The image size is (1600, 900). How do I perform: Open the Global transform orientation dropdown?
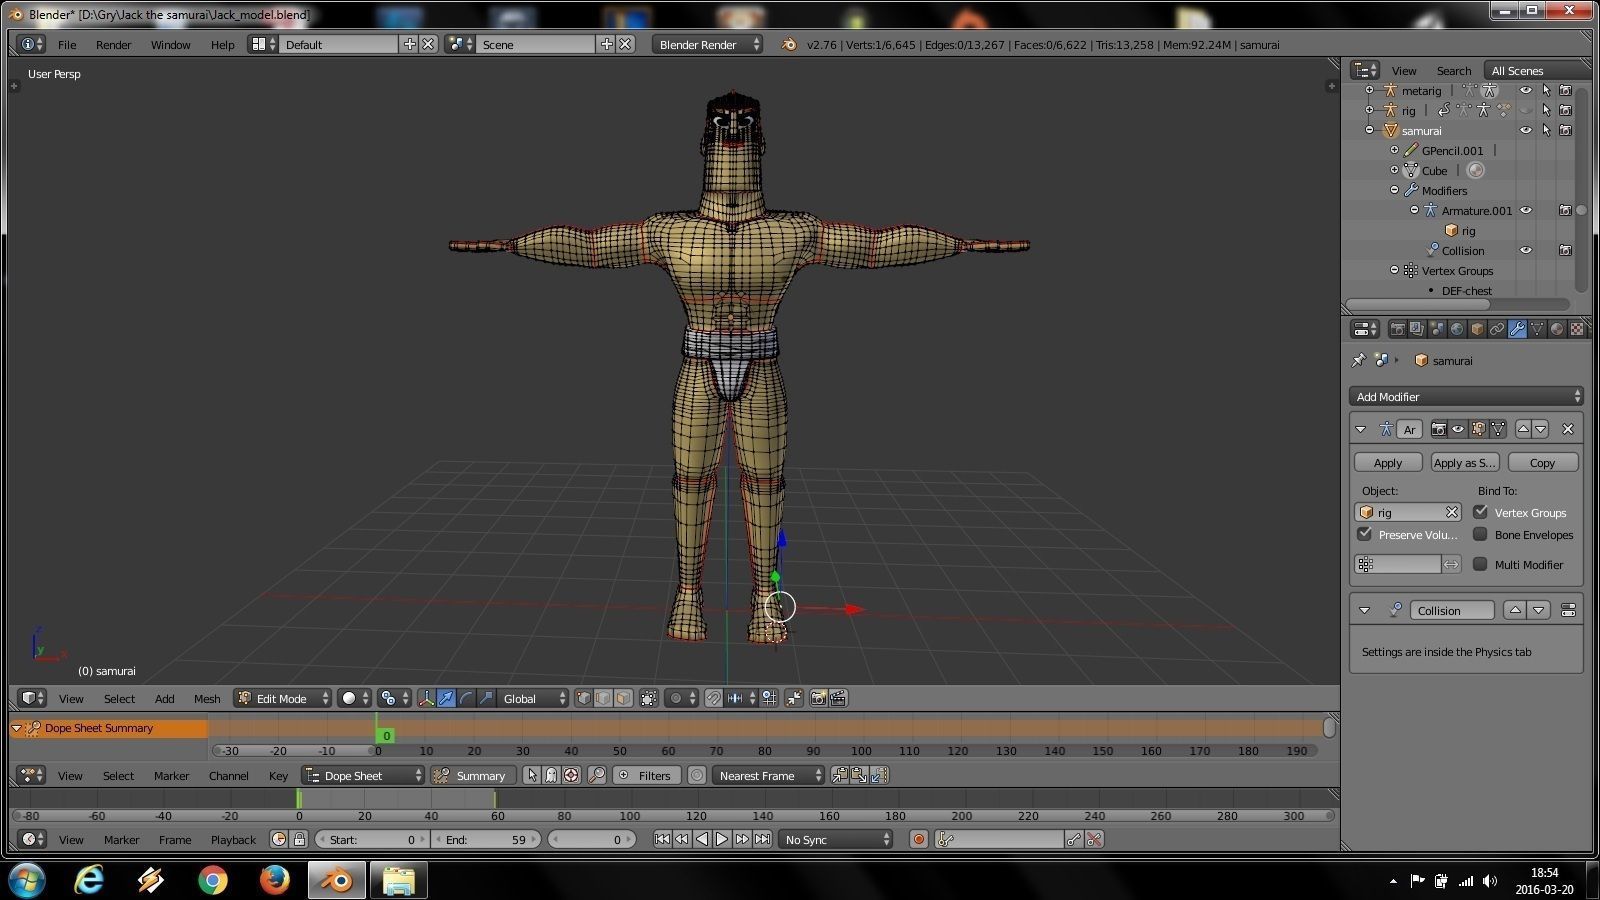(533, 698)
